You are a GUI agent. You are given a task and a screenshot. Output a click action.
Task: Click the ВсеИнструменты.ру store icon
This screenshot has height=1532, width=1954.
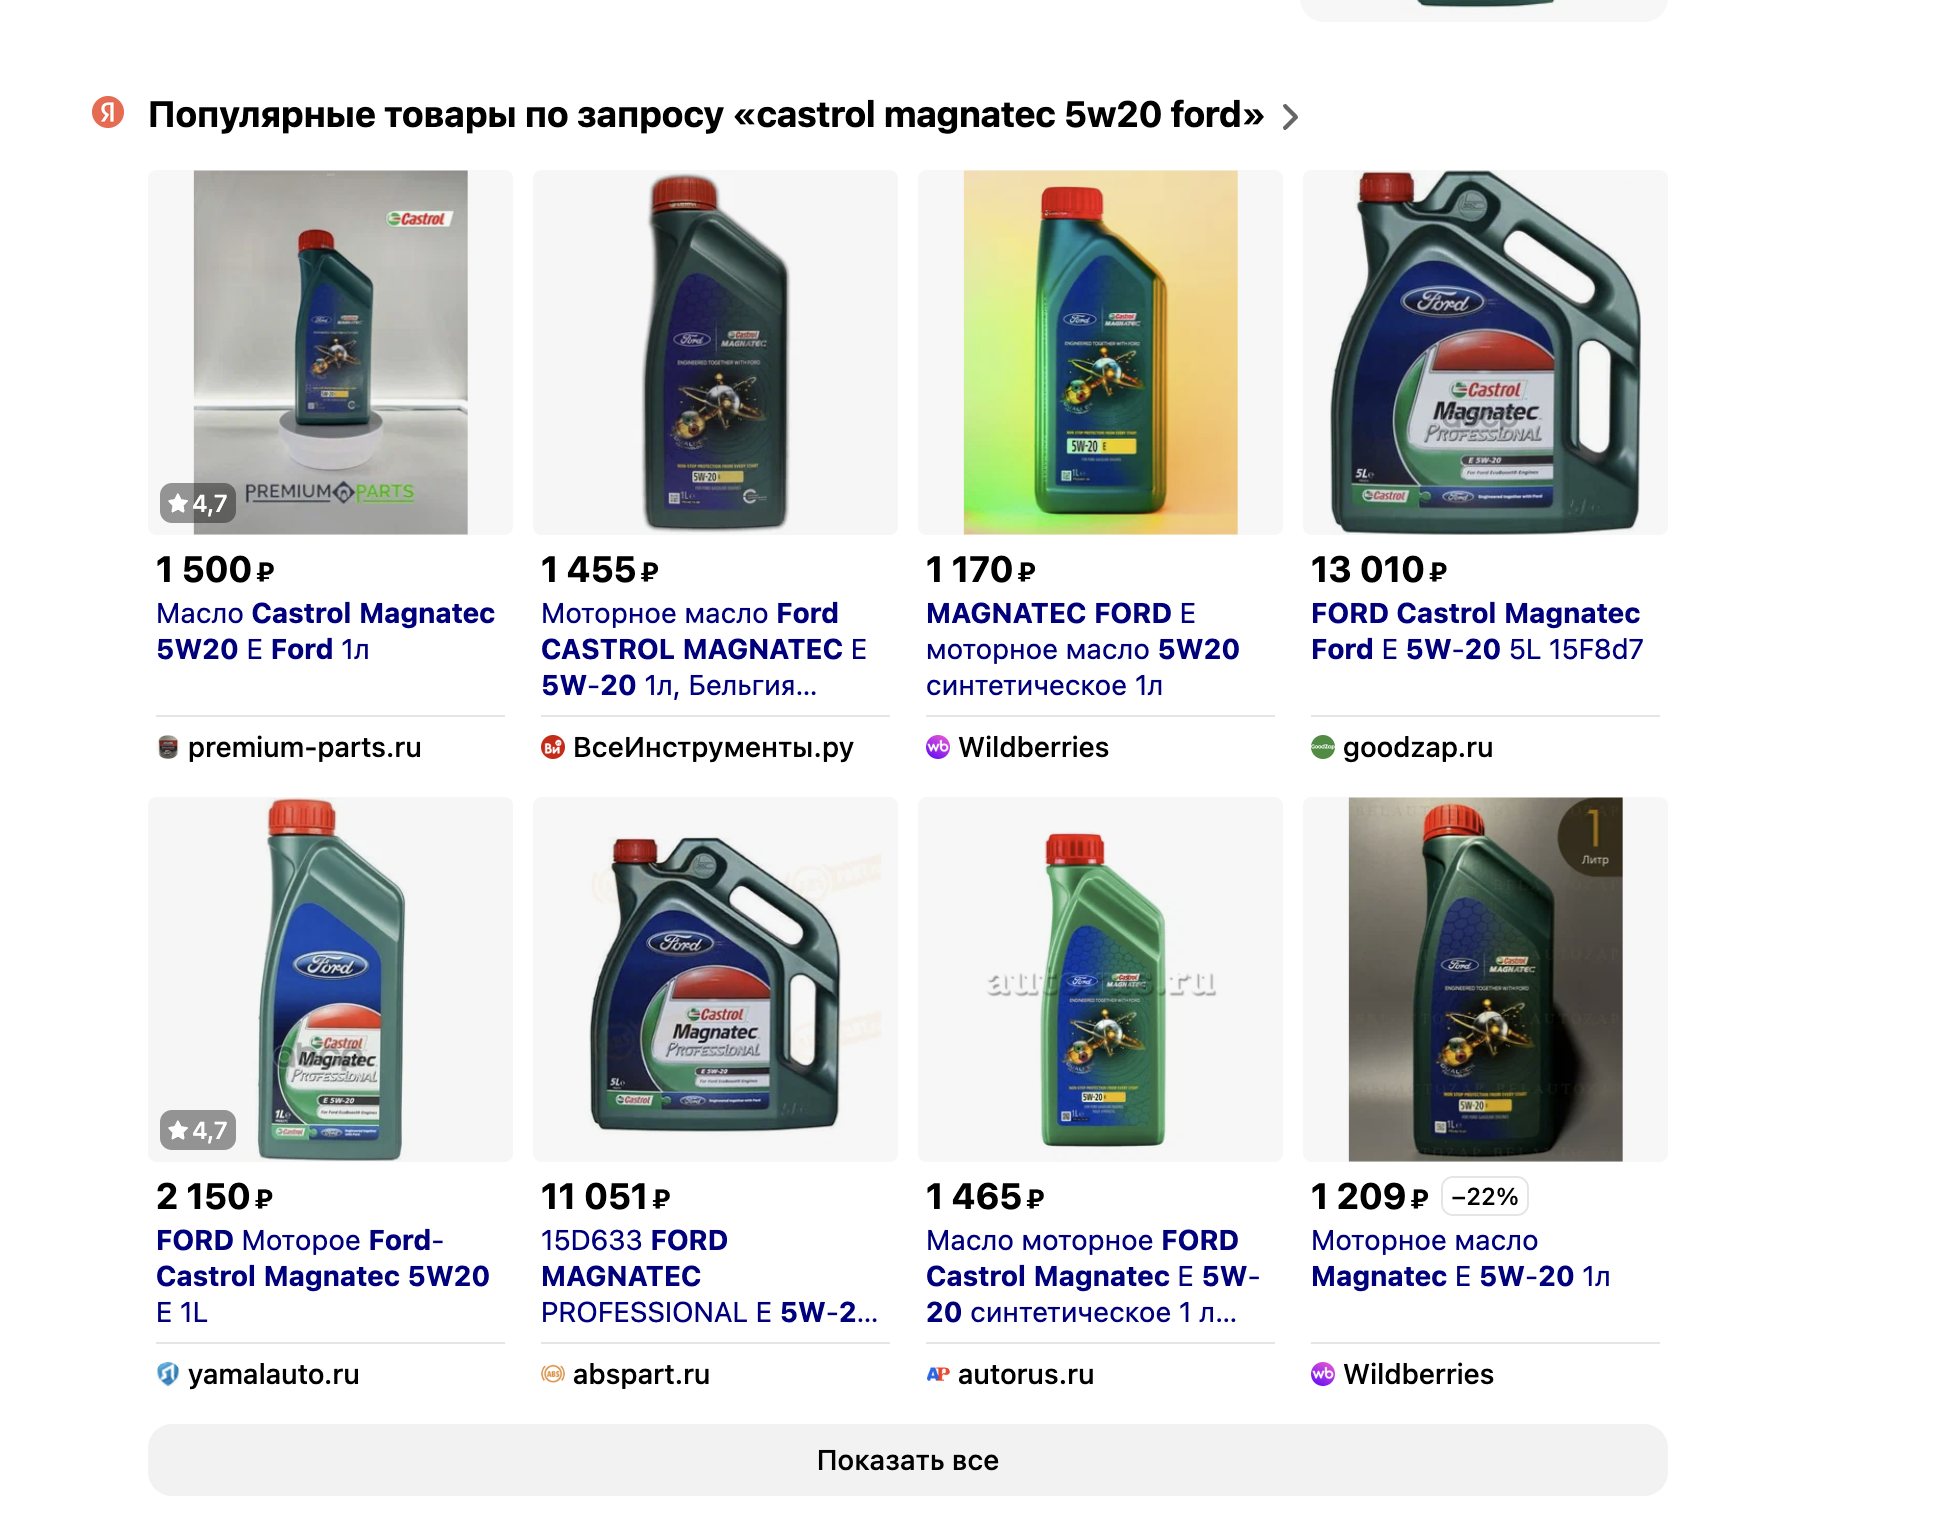553,747
